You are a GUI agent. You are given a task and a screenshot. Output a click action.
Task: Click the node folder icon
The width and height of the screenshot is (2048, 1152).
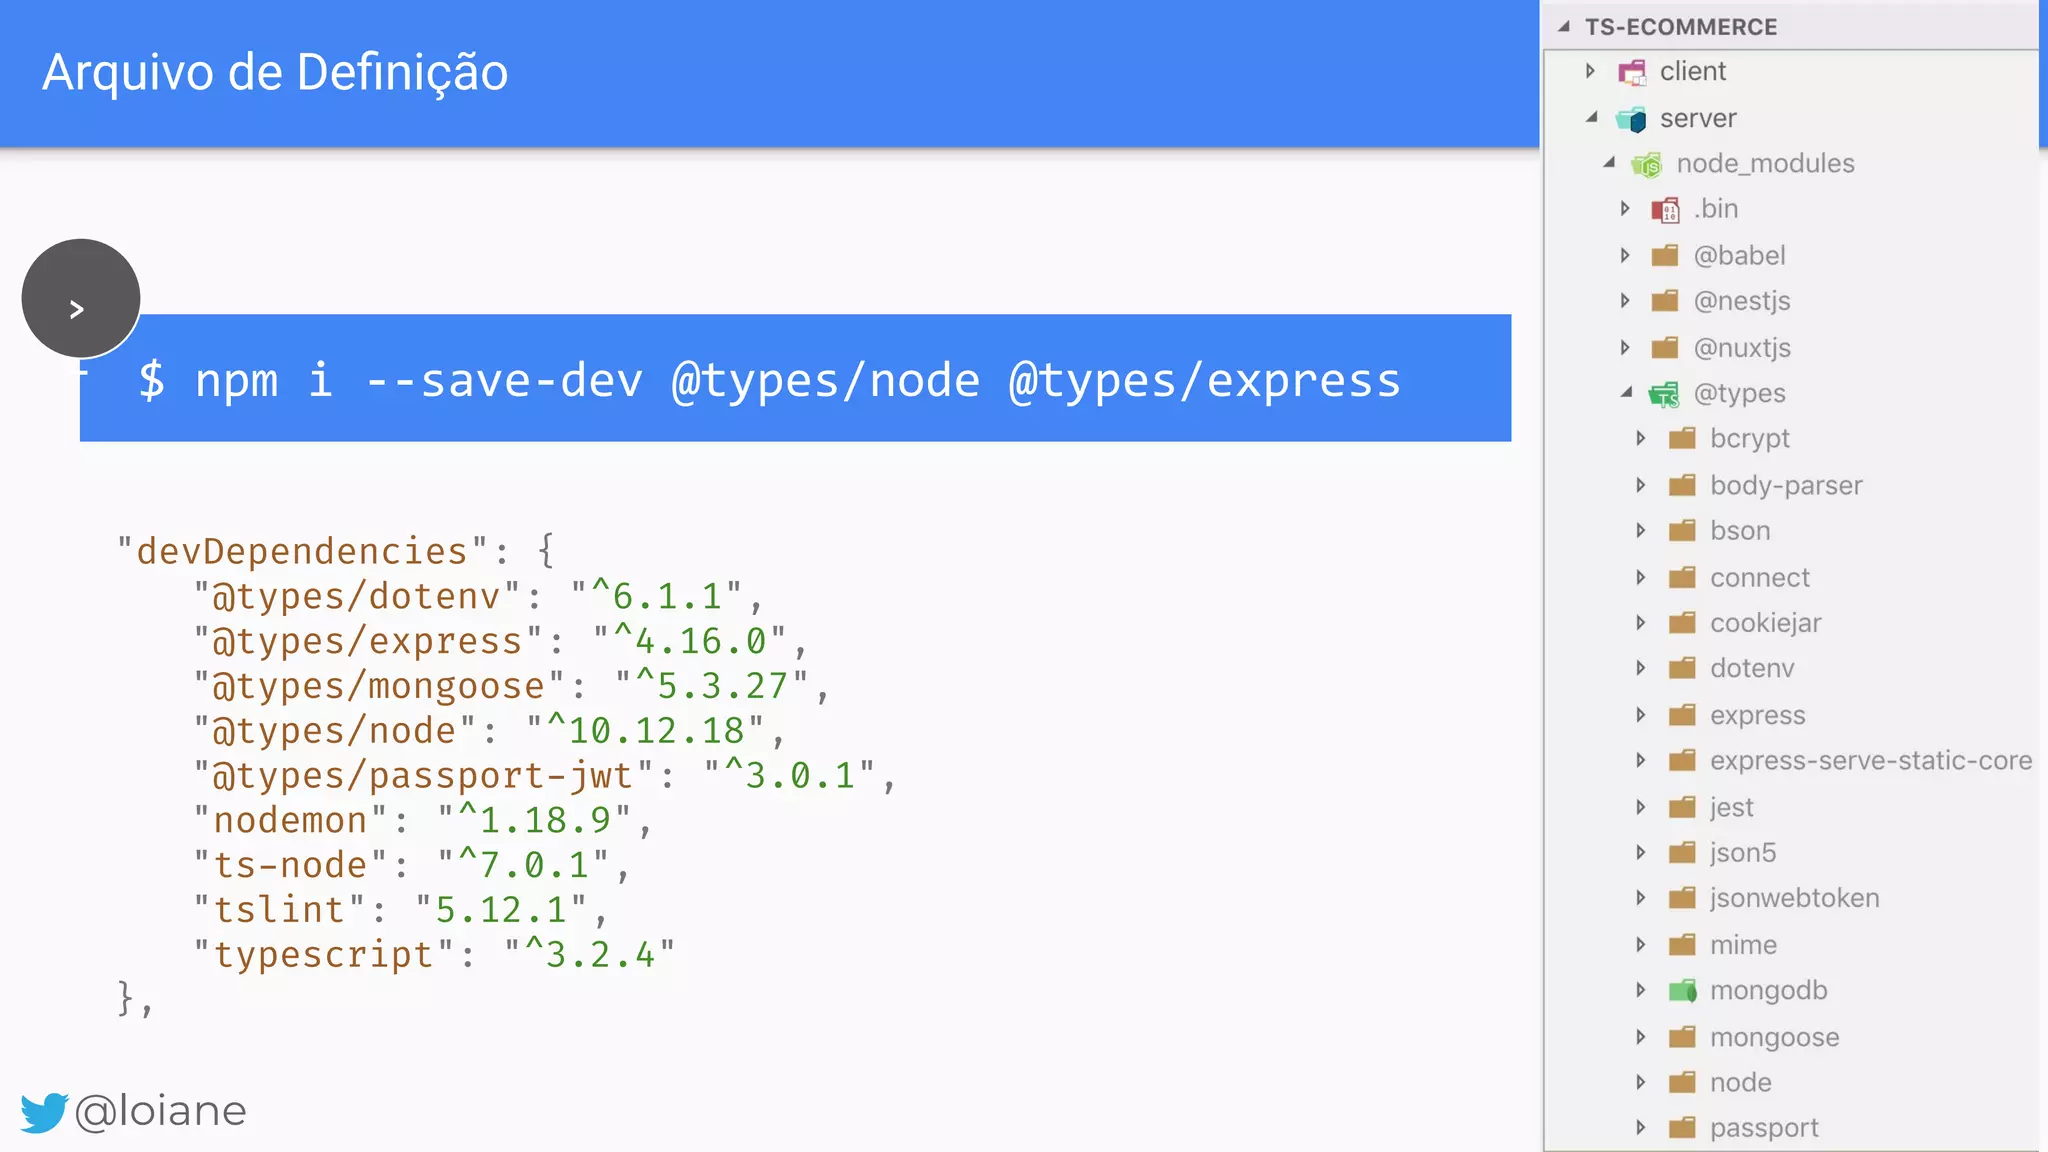1683,1082
